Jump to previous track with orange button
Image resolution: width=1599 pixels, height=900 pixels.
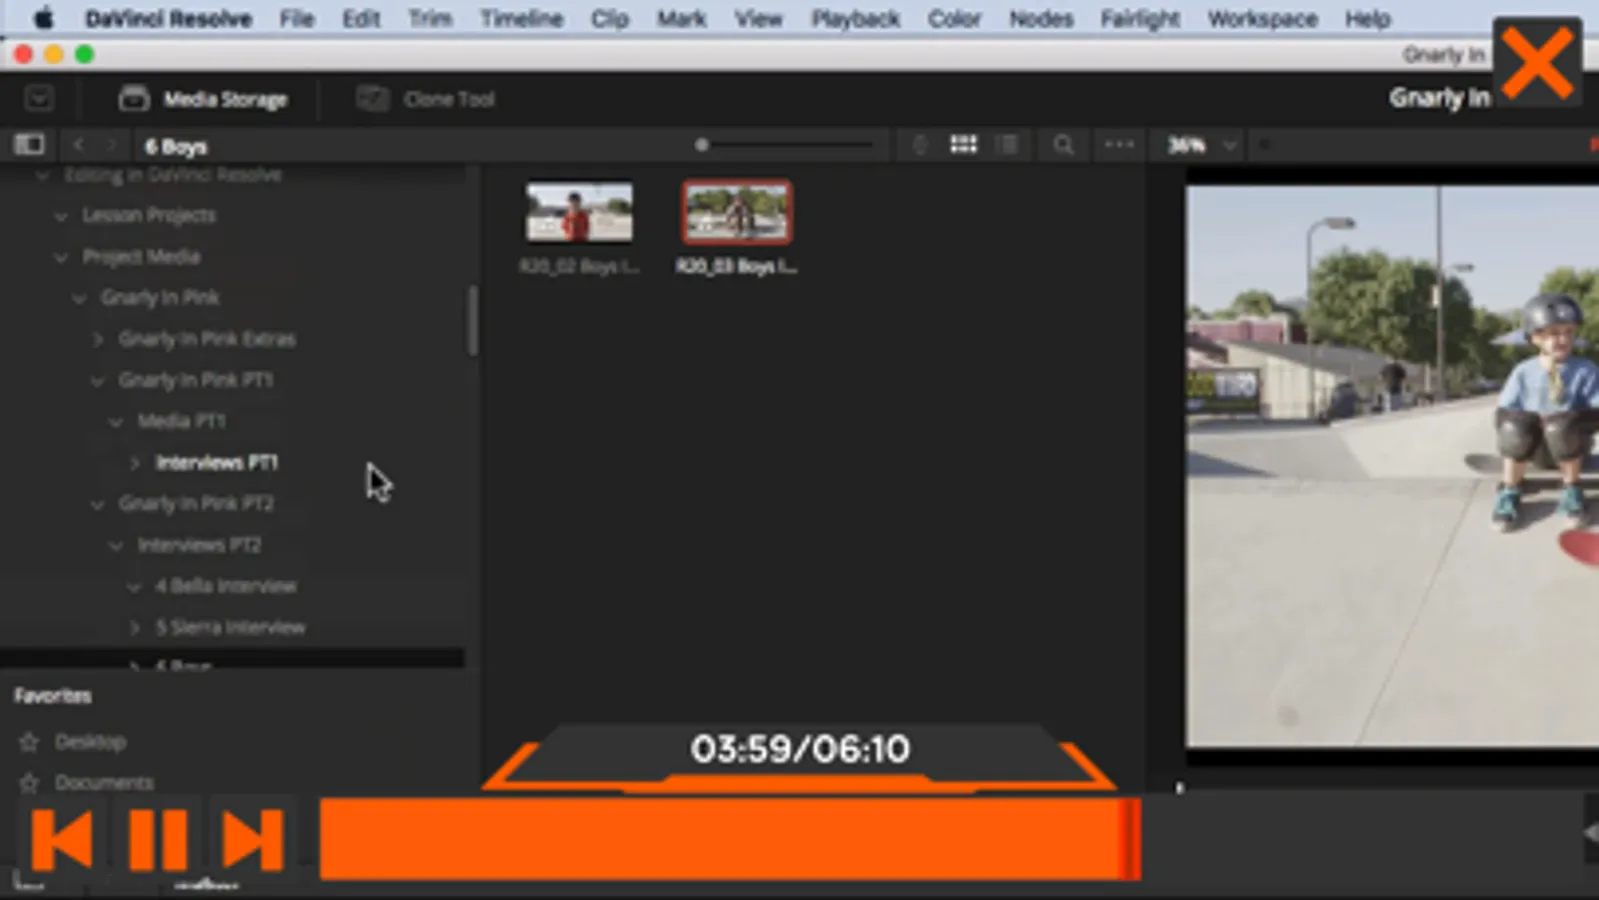click(62, 839)
